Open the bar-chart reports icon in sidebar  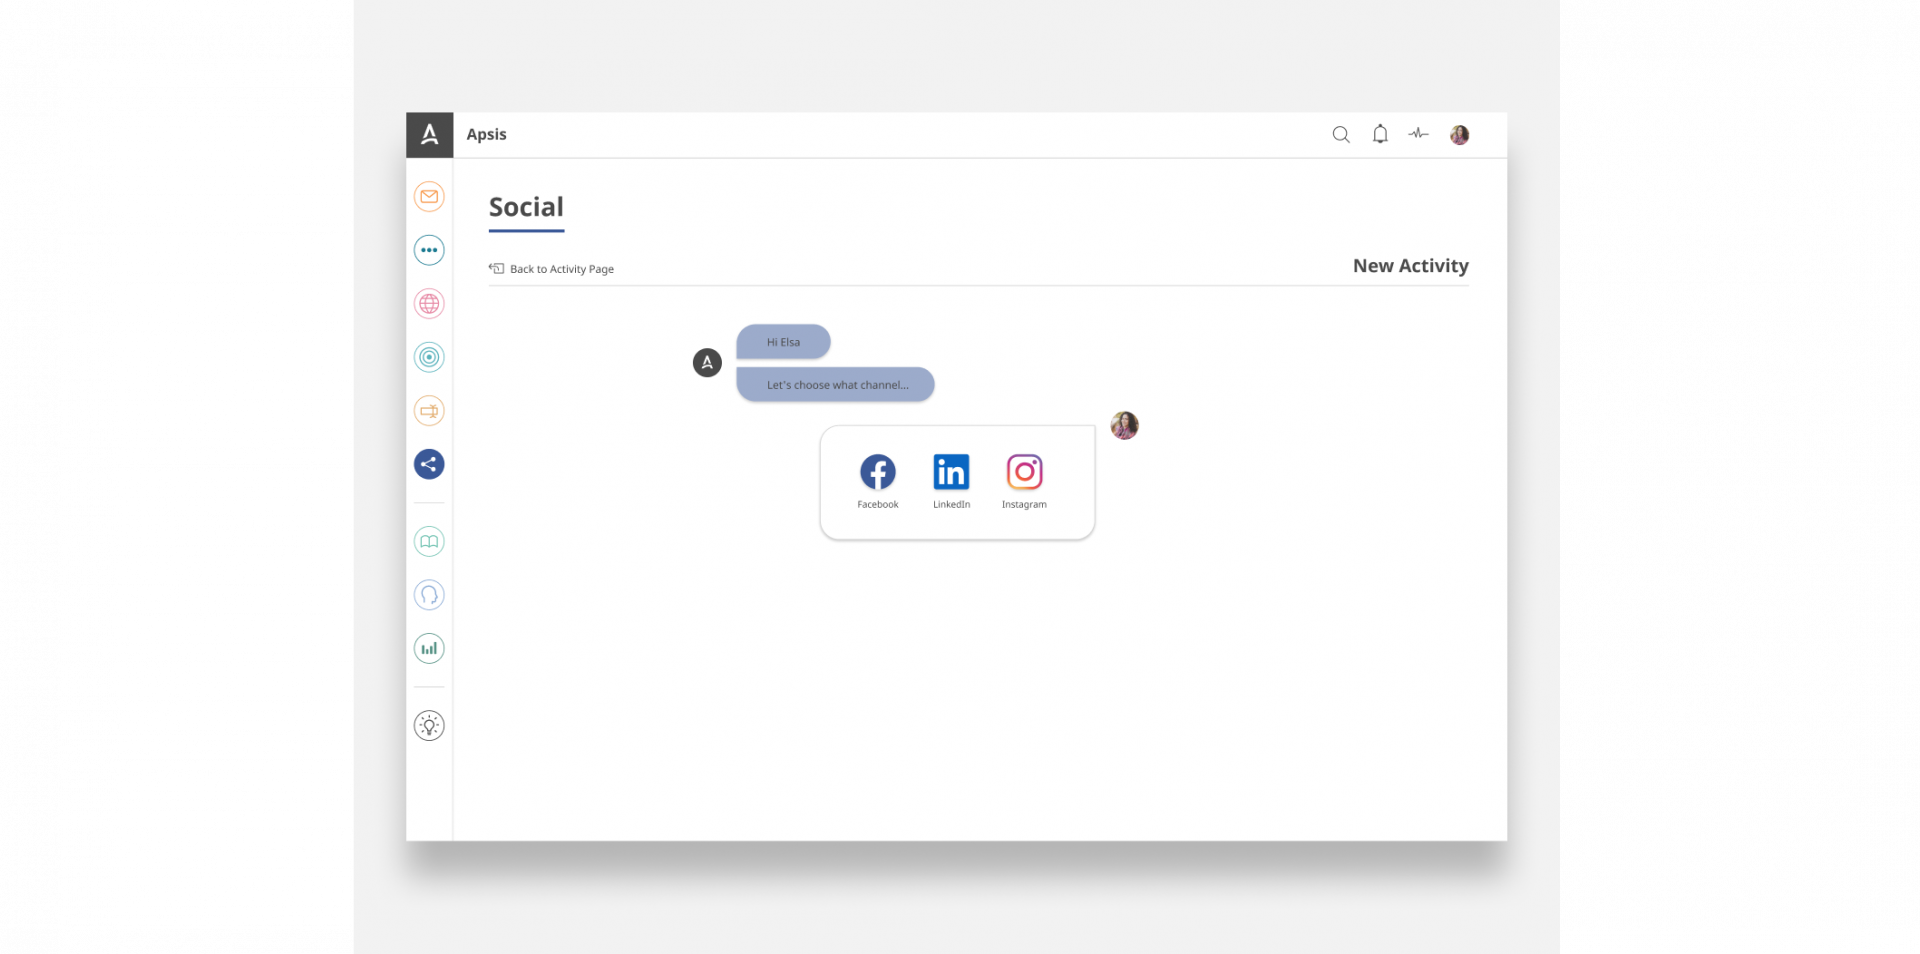(x=429, y=649)
